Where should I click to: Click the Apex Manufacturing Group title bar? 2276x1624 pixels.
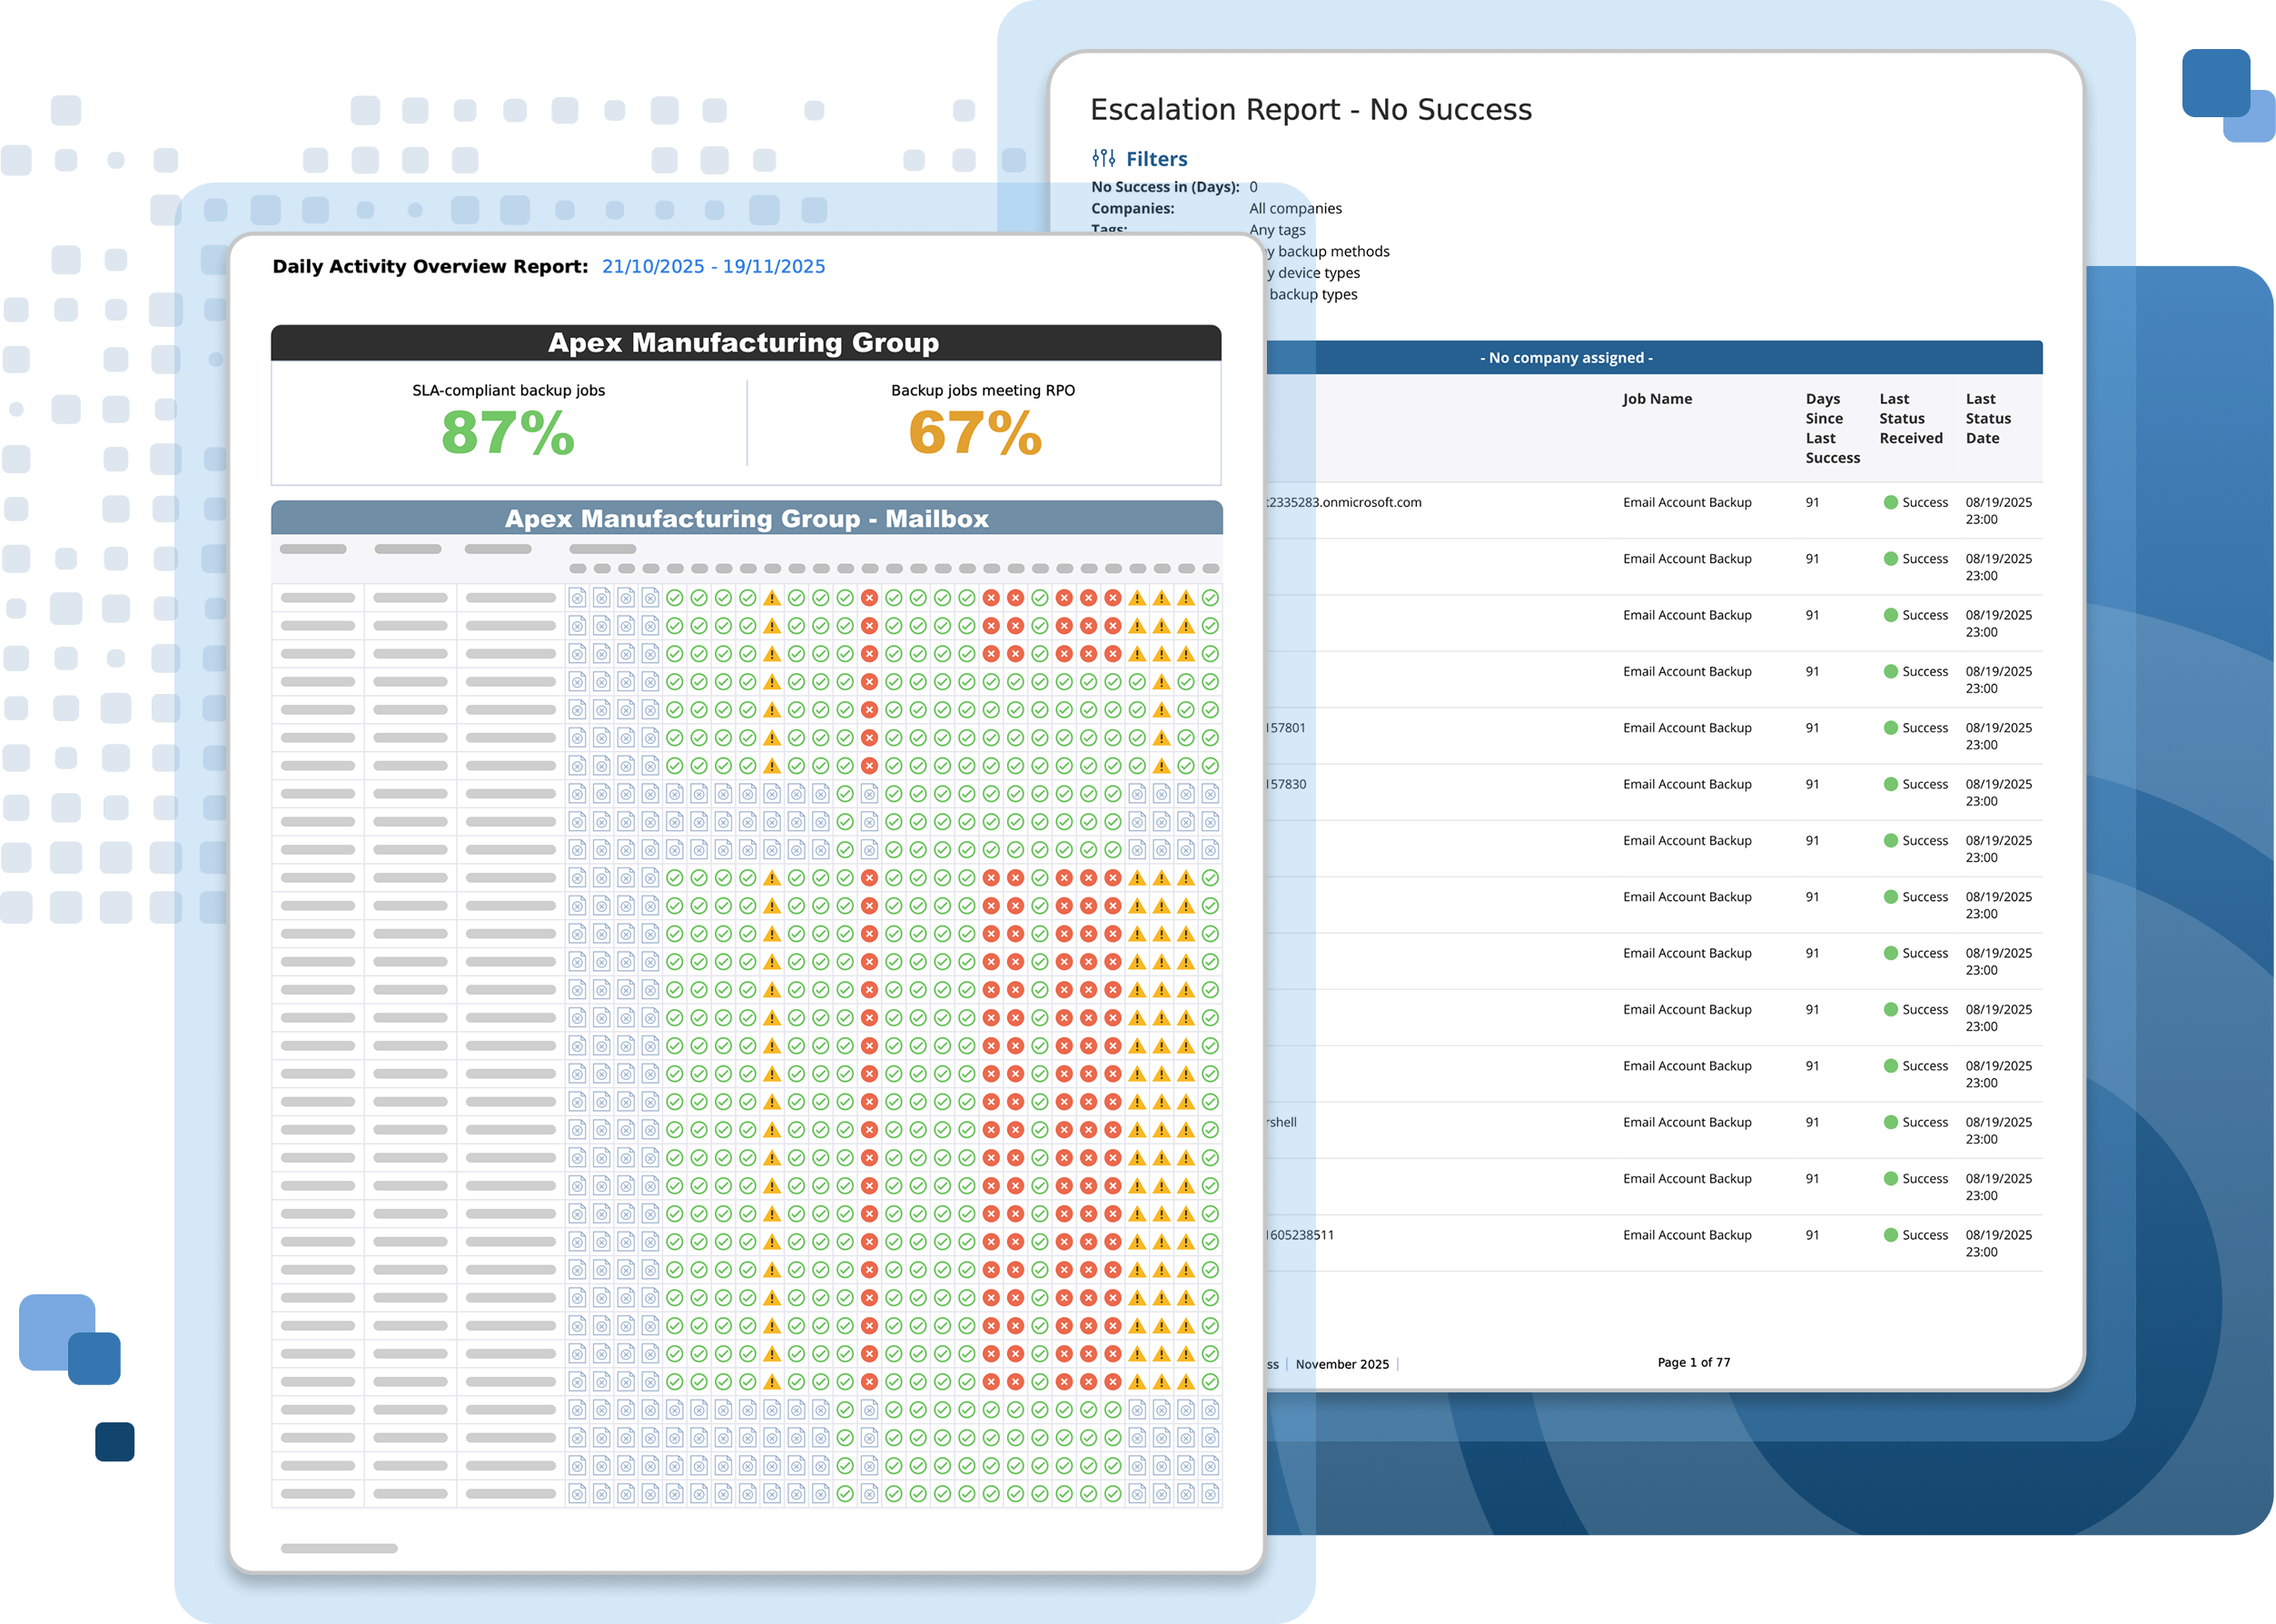click(x=744, y=343)
